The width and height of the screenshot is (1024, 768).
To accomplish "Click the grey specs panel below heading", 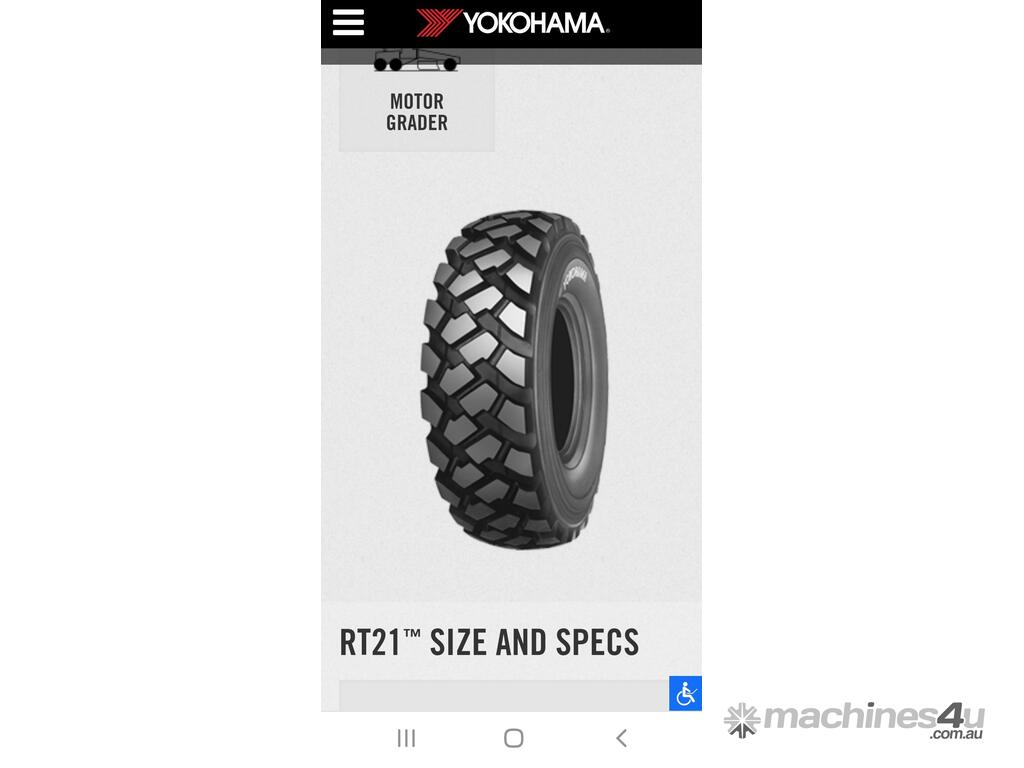I will click(x=504, y=696).
